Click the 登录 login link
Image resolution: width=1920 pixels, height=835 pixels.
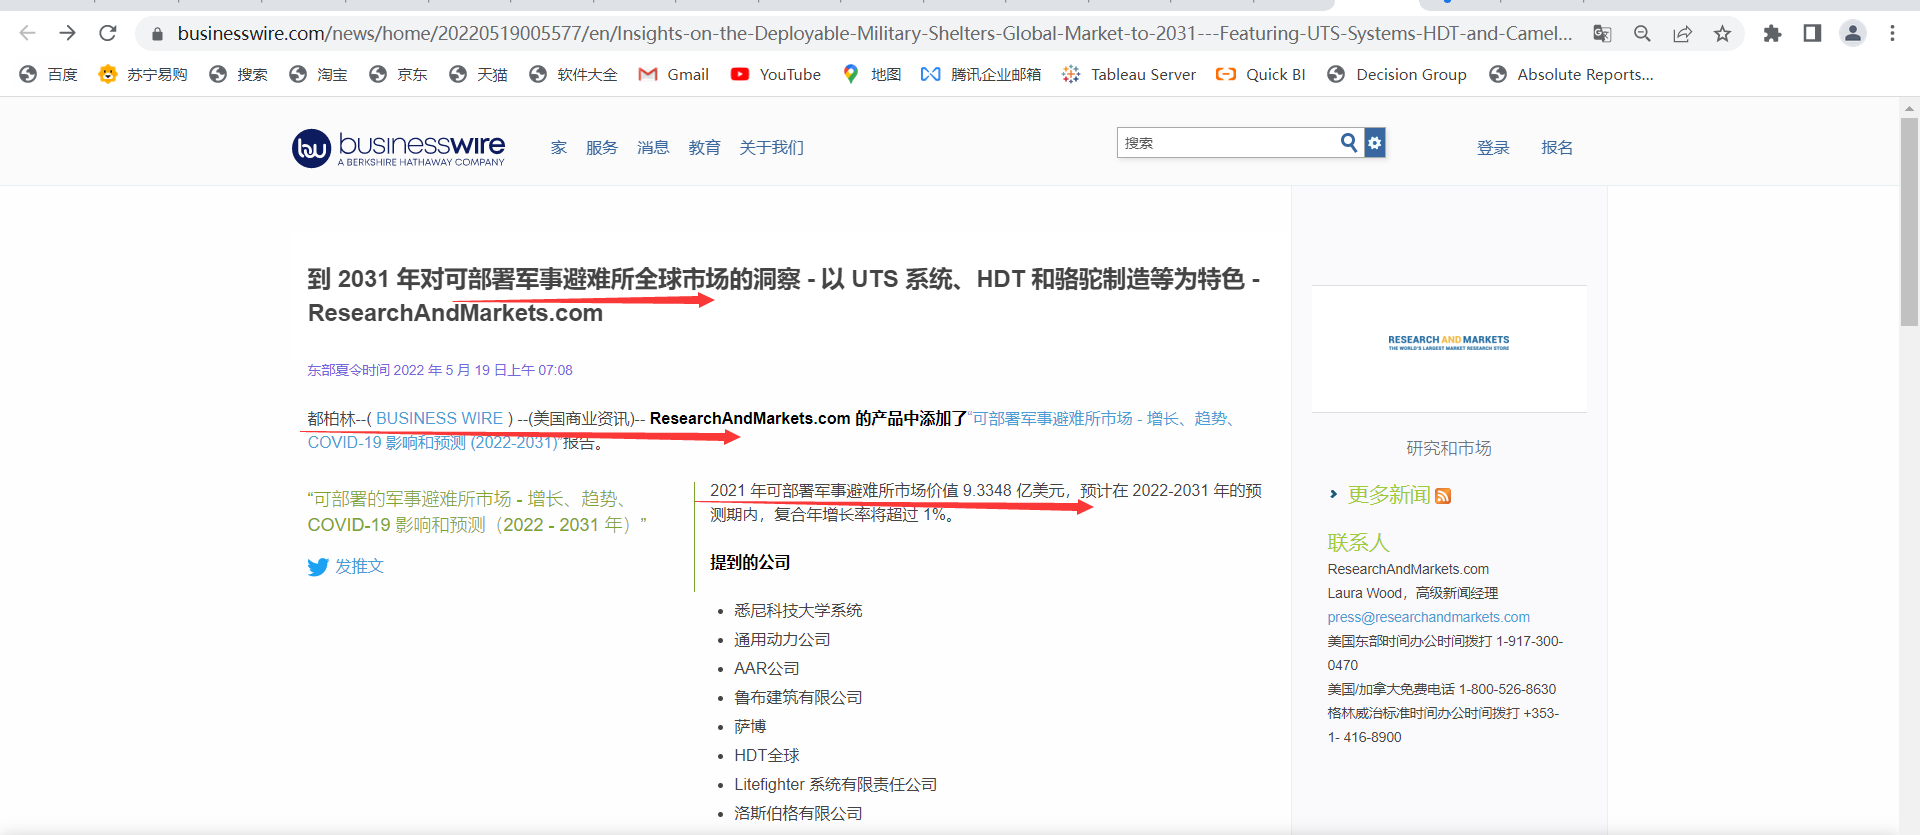(1493, 148)
